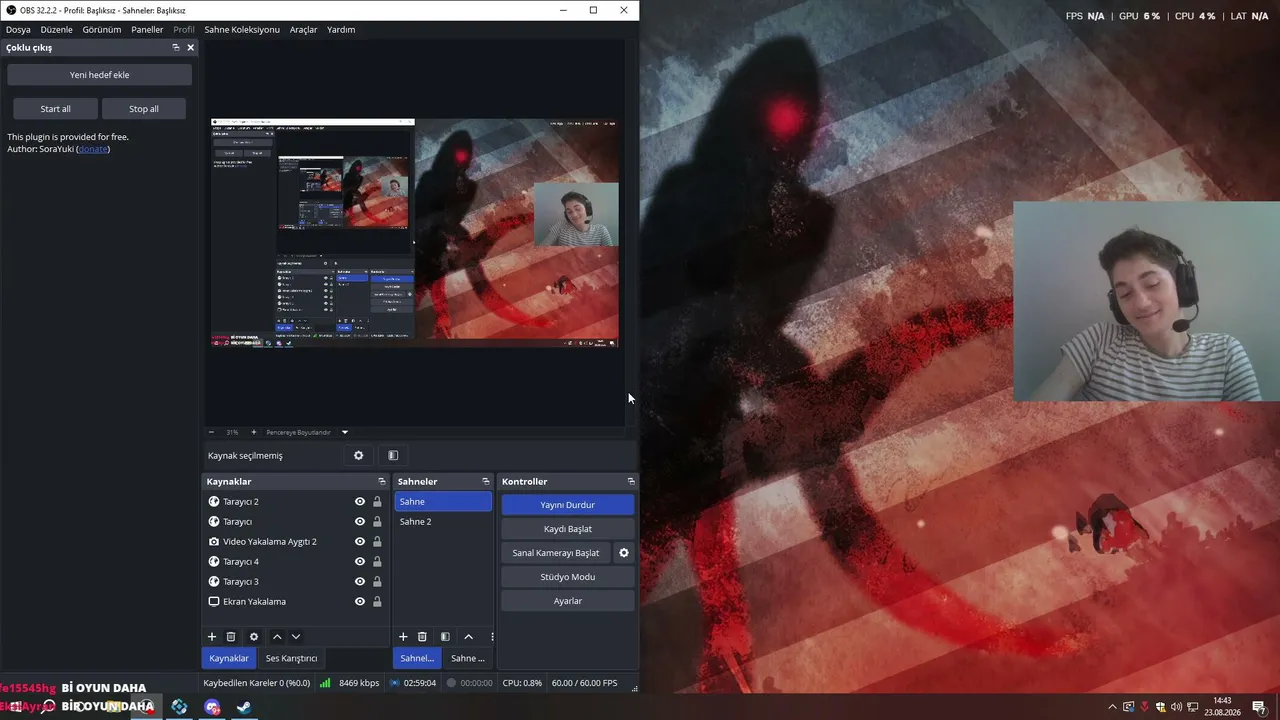
Task: Move source up with arrow icon
Action: [277, 637]
